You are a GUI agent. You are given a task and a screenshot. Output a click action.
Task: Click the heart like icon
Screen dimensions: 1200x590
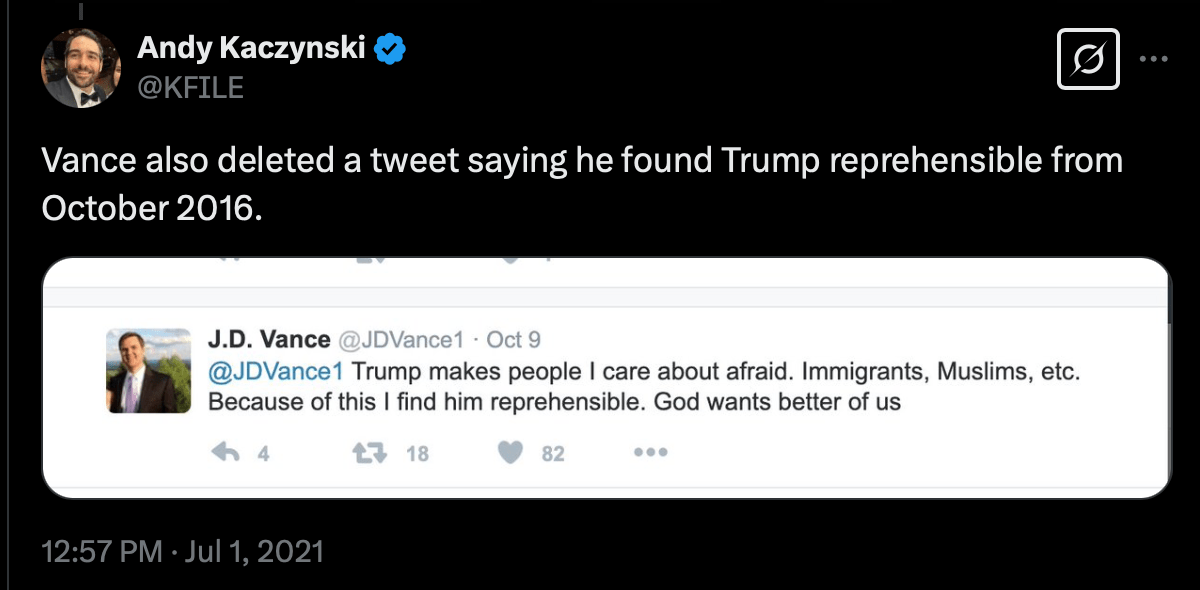510,453
